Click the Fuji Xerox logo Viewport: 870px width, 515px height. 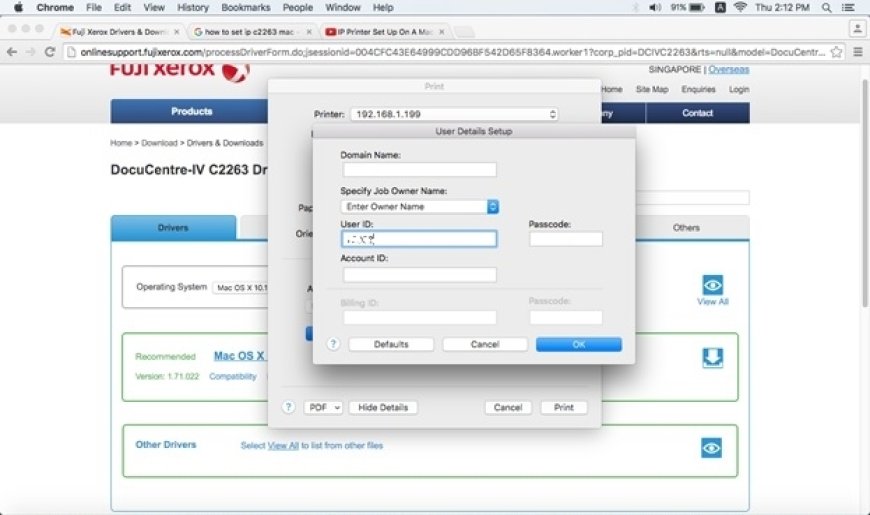click(179, 70)
